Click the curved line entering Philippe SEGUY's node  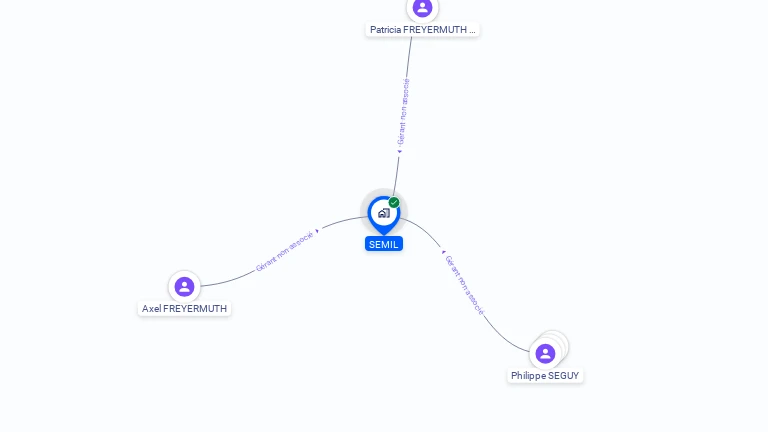pos(504,338)
